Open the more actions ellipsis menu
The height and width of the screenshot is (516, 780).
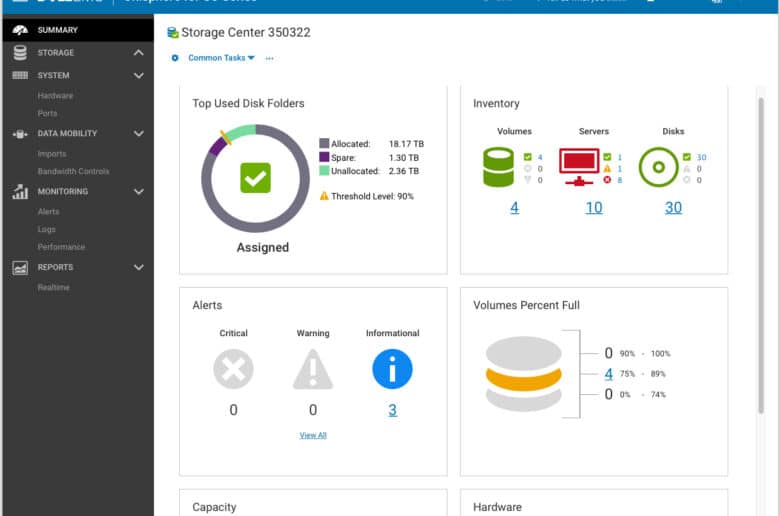[x=269, y=58]
